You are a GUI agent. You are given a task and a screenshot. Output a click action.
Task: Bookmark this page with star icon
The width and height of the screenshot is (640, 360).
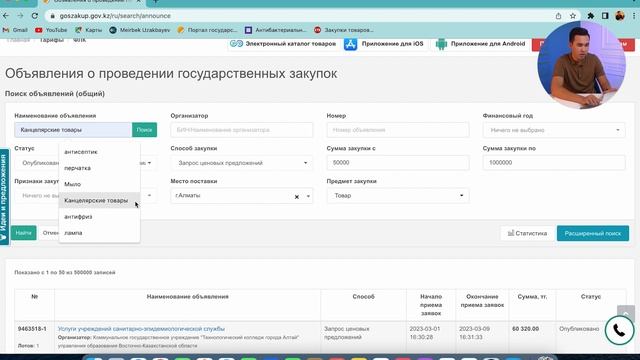[573, 16]
